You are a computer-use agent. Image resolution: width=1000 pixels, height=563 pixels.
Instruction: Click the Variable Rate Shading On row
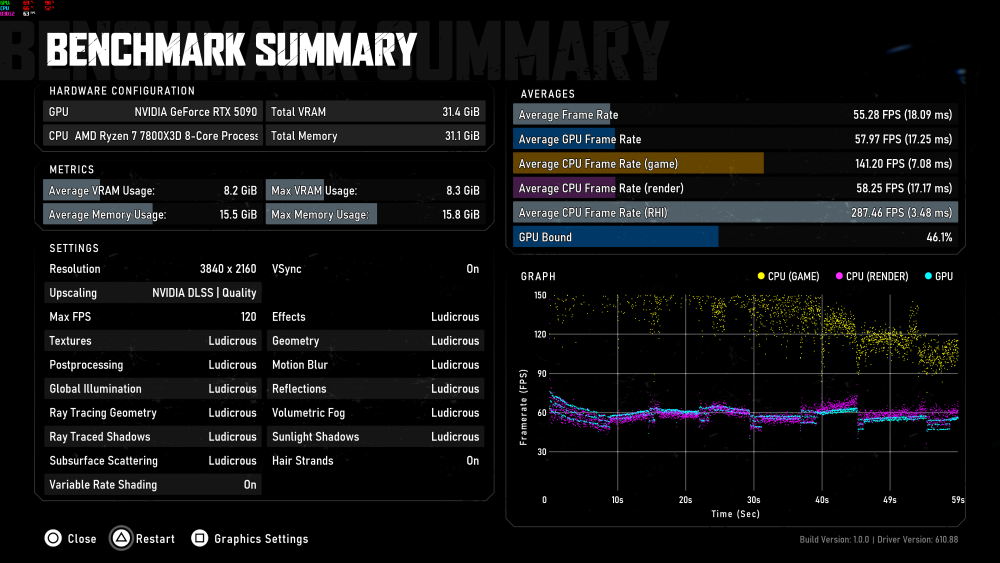[153, 485]
